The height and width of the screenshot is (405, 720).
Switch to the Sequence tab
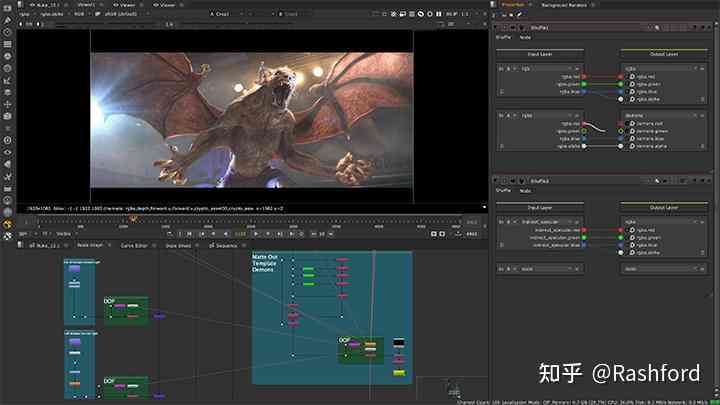tap(226, 246)
